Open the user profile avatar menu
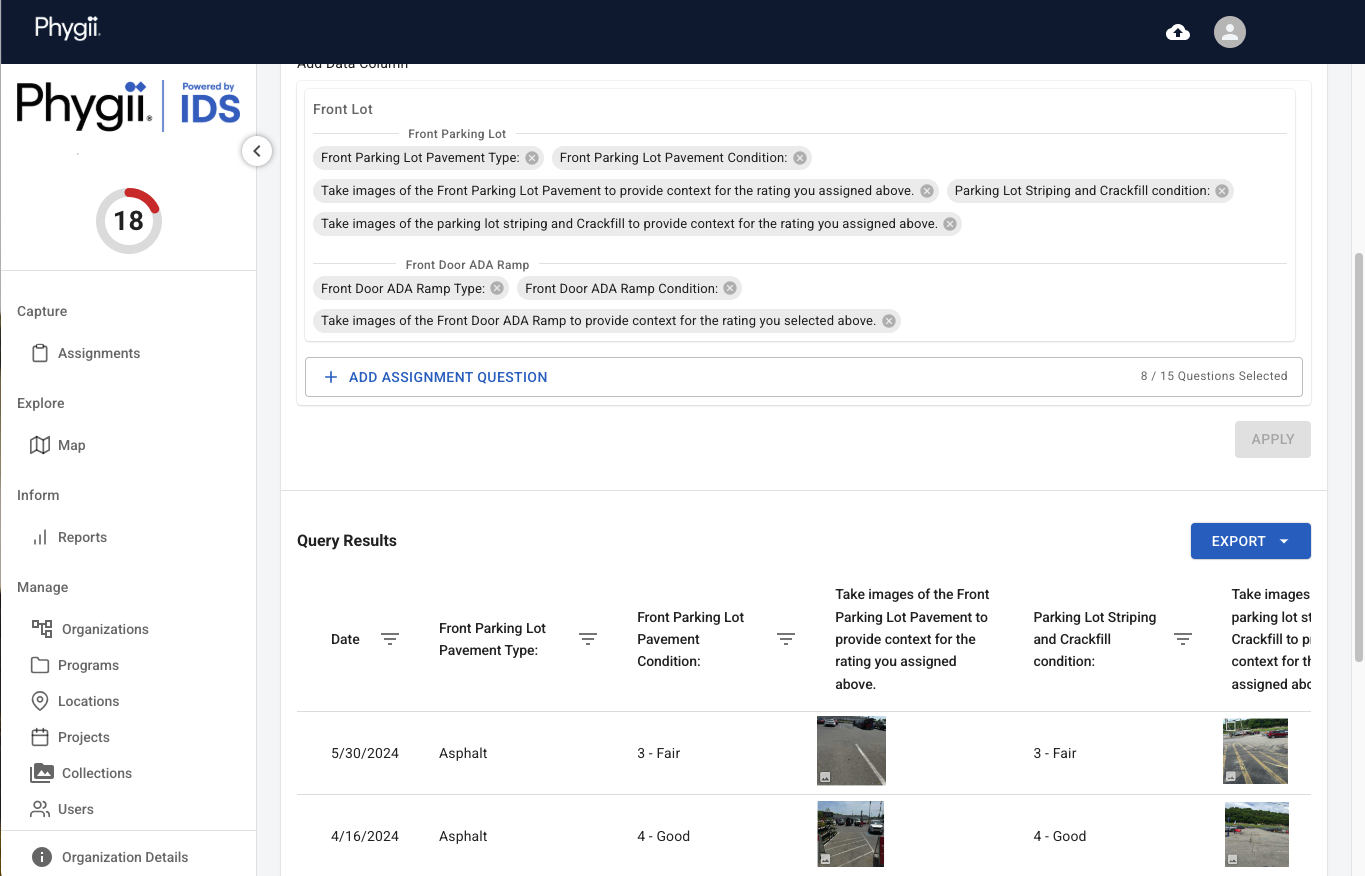Screen dimensions: 1365x876 1230,32
